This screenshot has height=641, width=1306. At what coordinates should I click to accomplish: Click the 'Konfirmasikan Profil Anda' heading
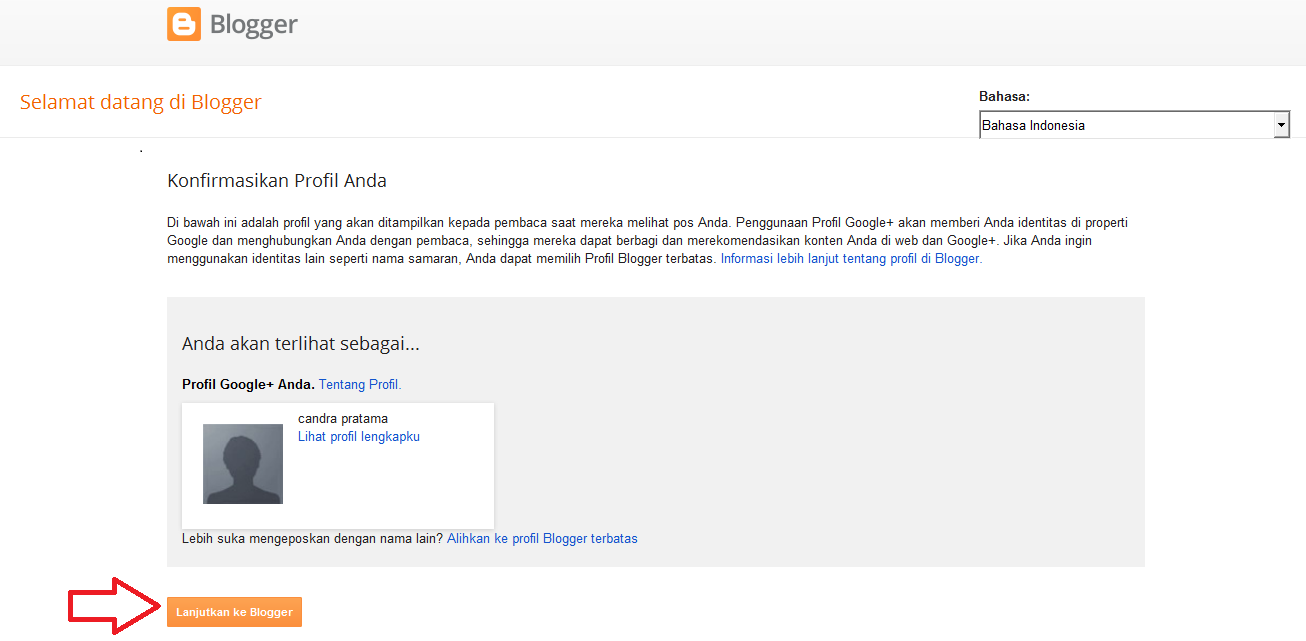pyautogui.click(x=277, y=181)
